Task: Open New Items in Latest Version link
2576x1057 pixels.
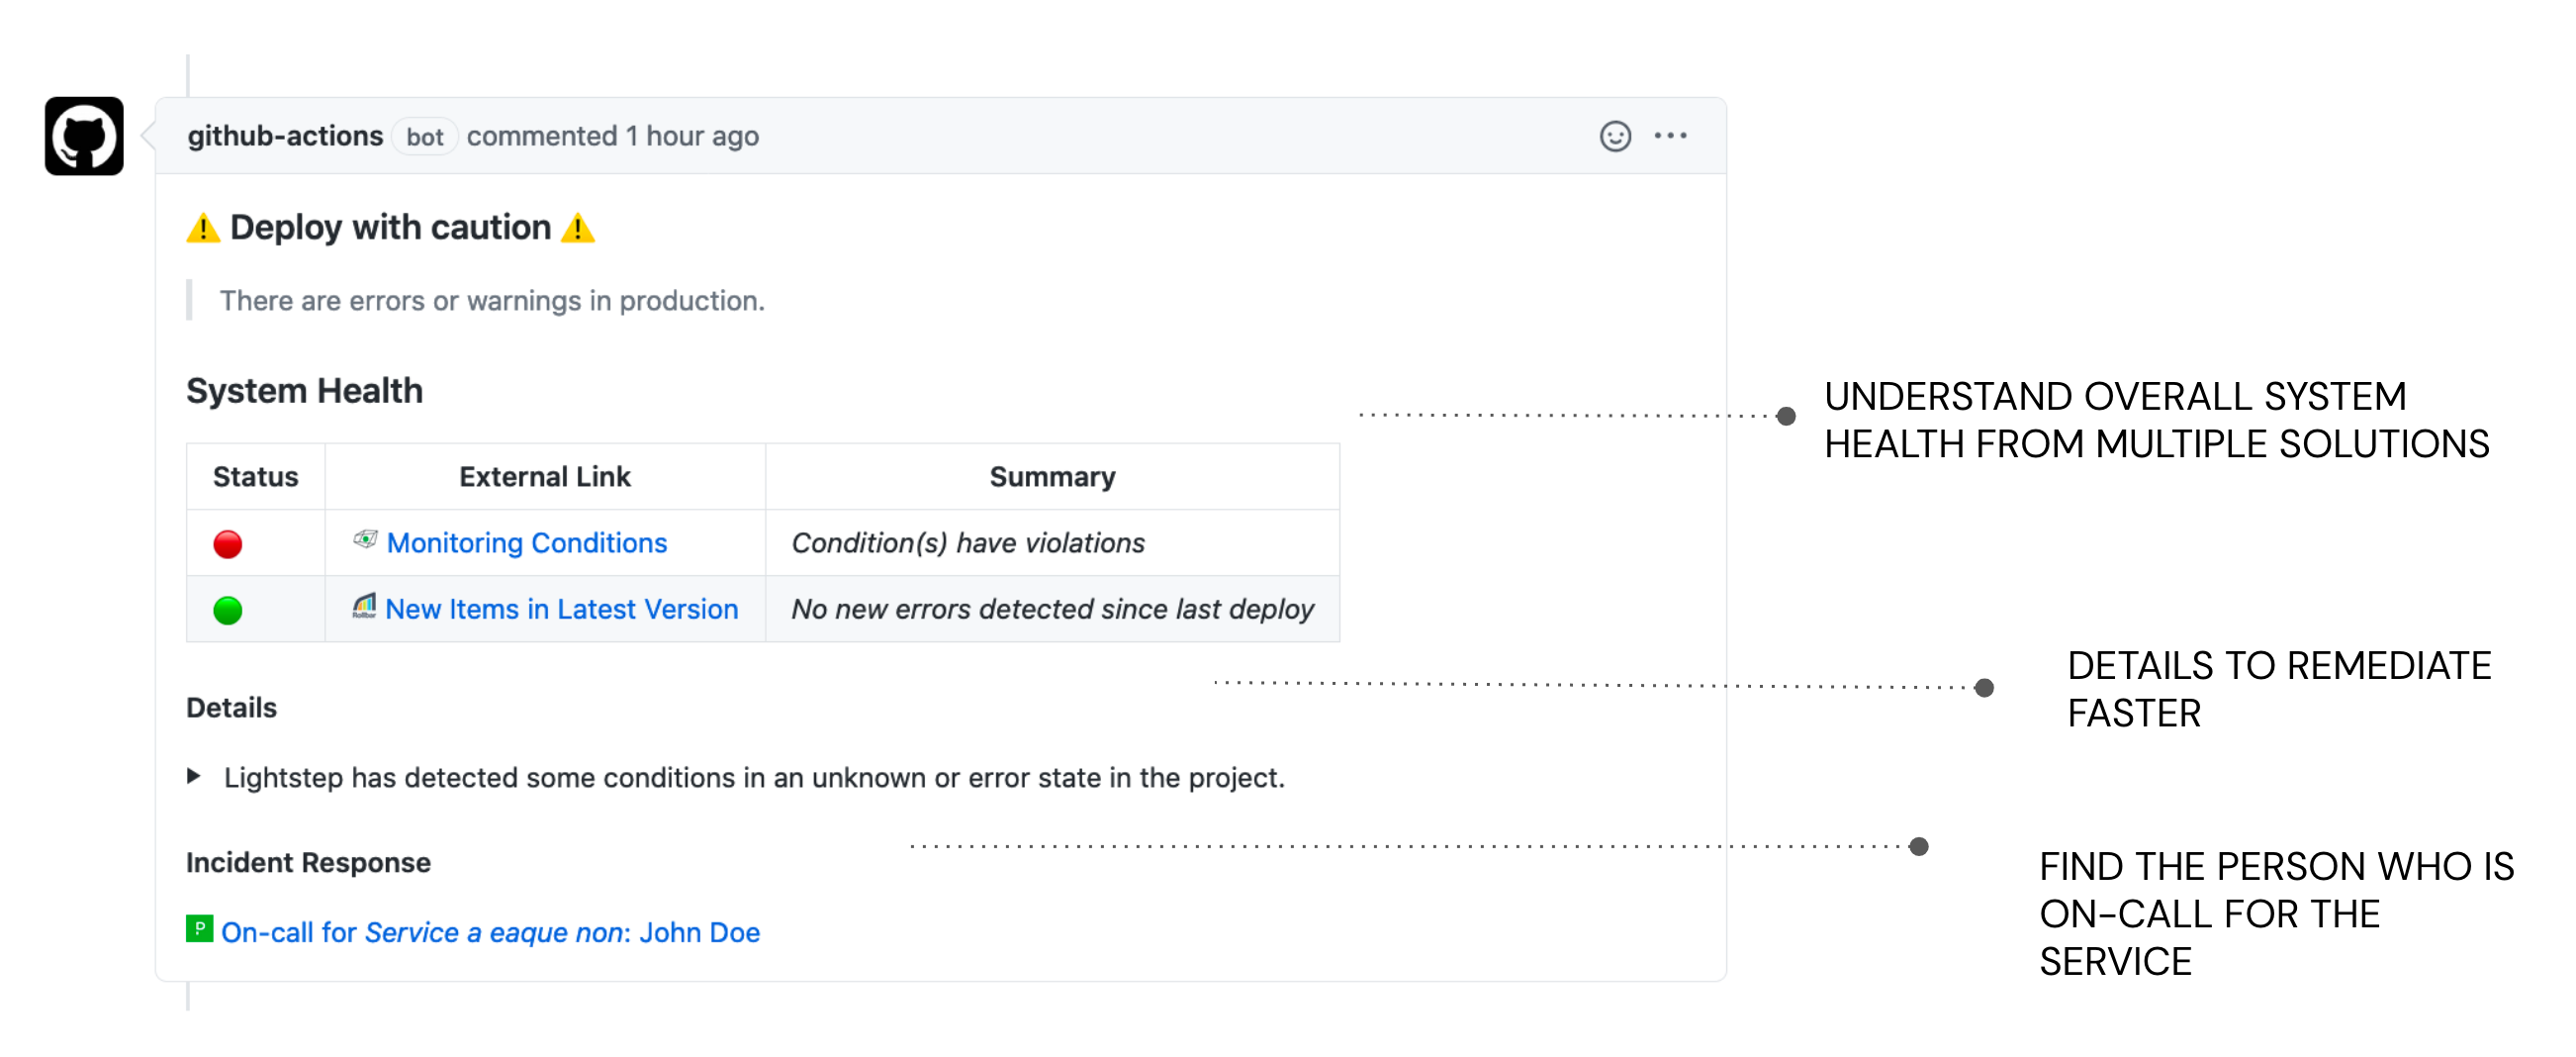Action: pos(561,609)
